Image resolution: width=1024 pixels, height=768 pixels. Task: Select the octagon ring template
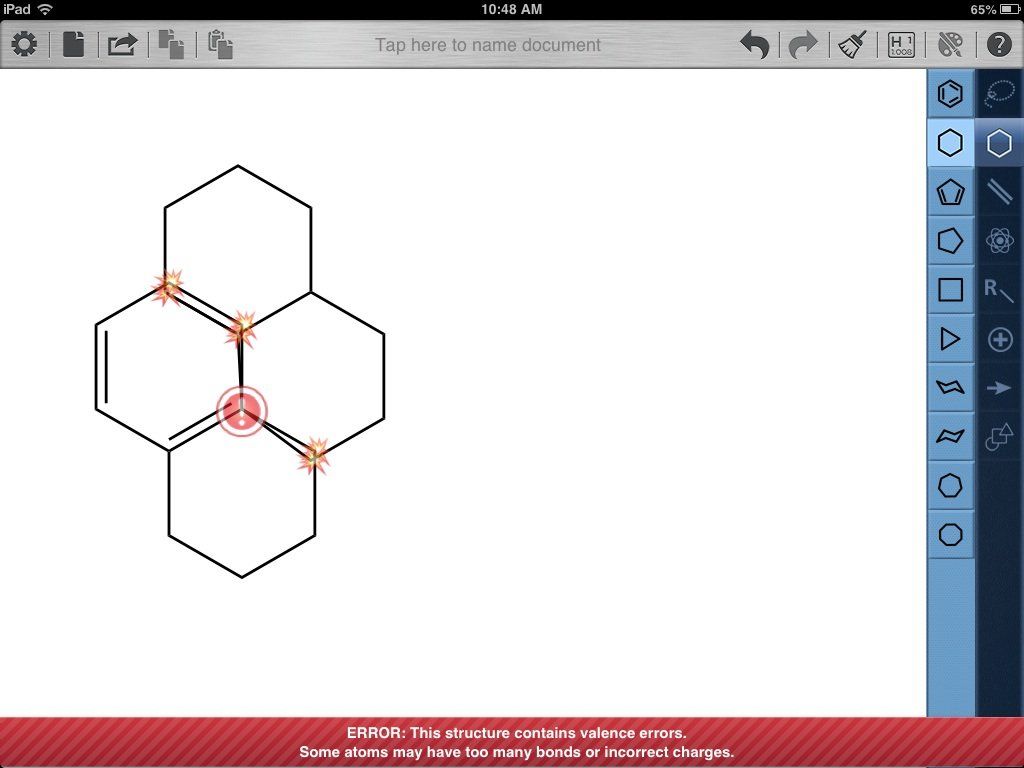coord(950,534)
